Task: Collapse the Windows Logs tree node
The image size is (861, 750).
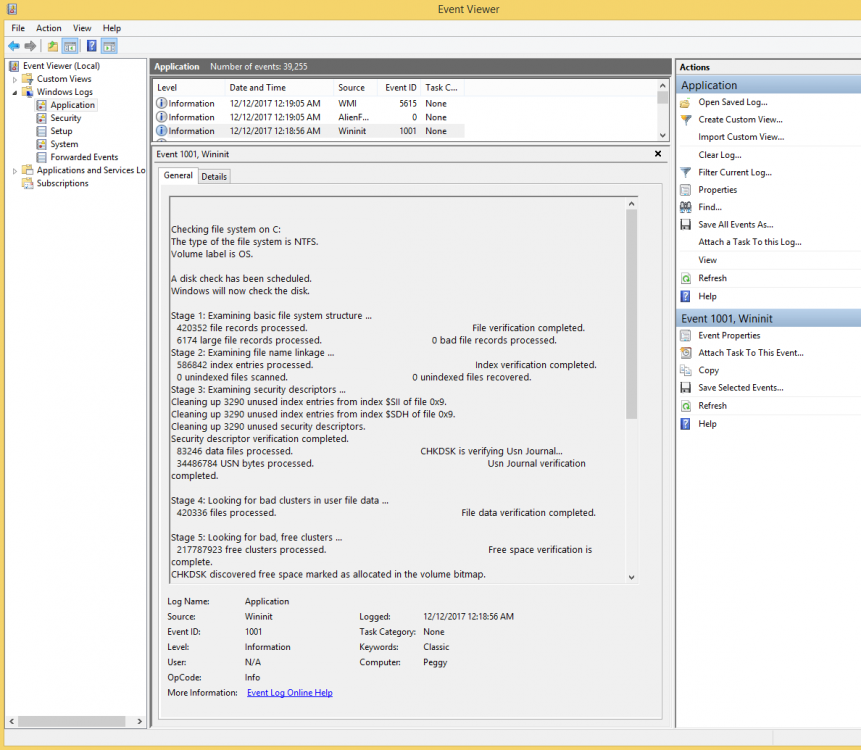Action: [15, 92]
